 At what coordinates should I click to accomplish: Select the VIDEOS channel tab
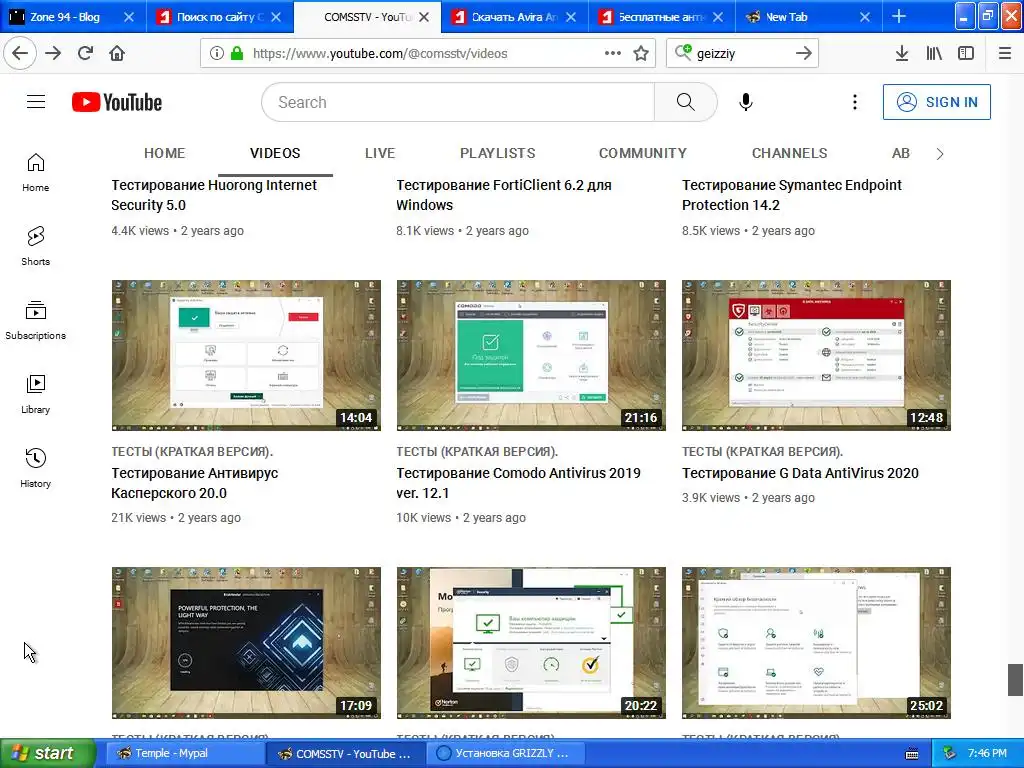[275, 153]
